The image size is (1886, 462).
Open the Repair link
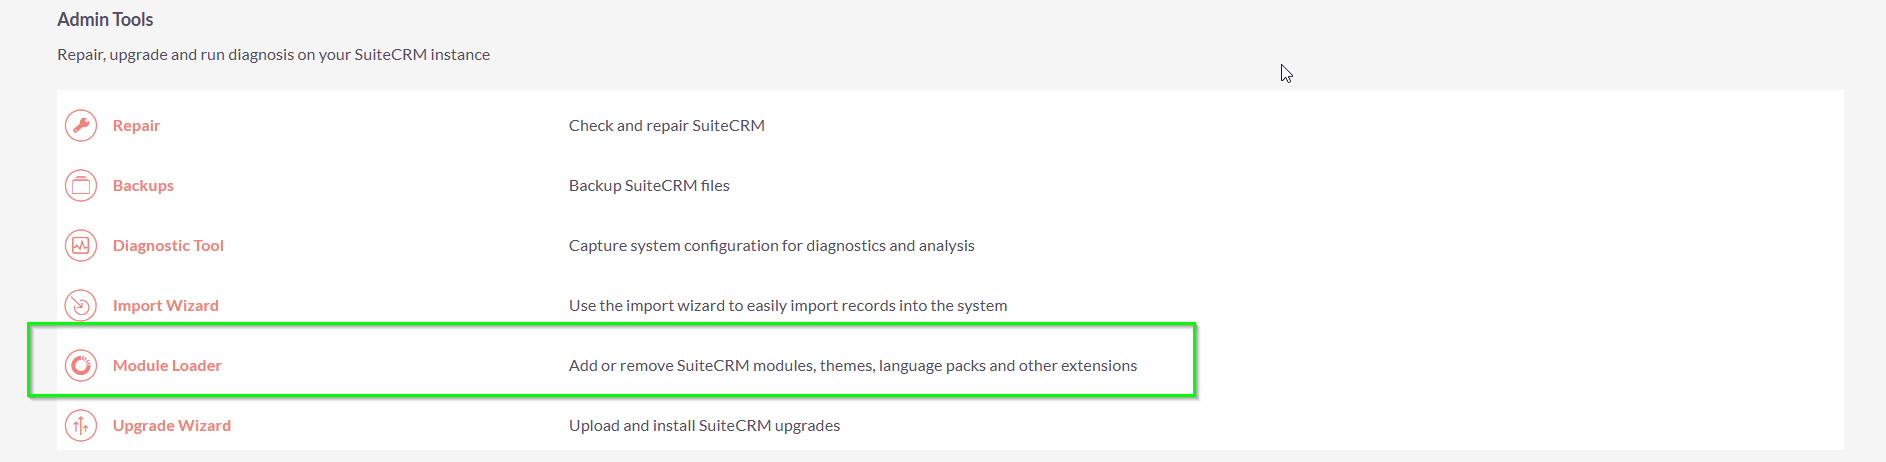tap(136, 126)
